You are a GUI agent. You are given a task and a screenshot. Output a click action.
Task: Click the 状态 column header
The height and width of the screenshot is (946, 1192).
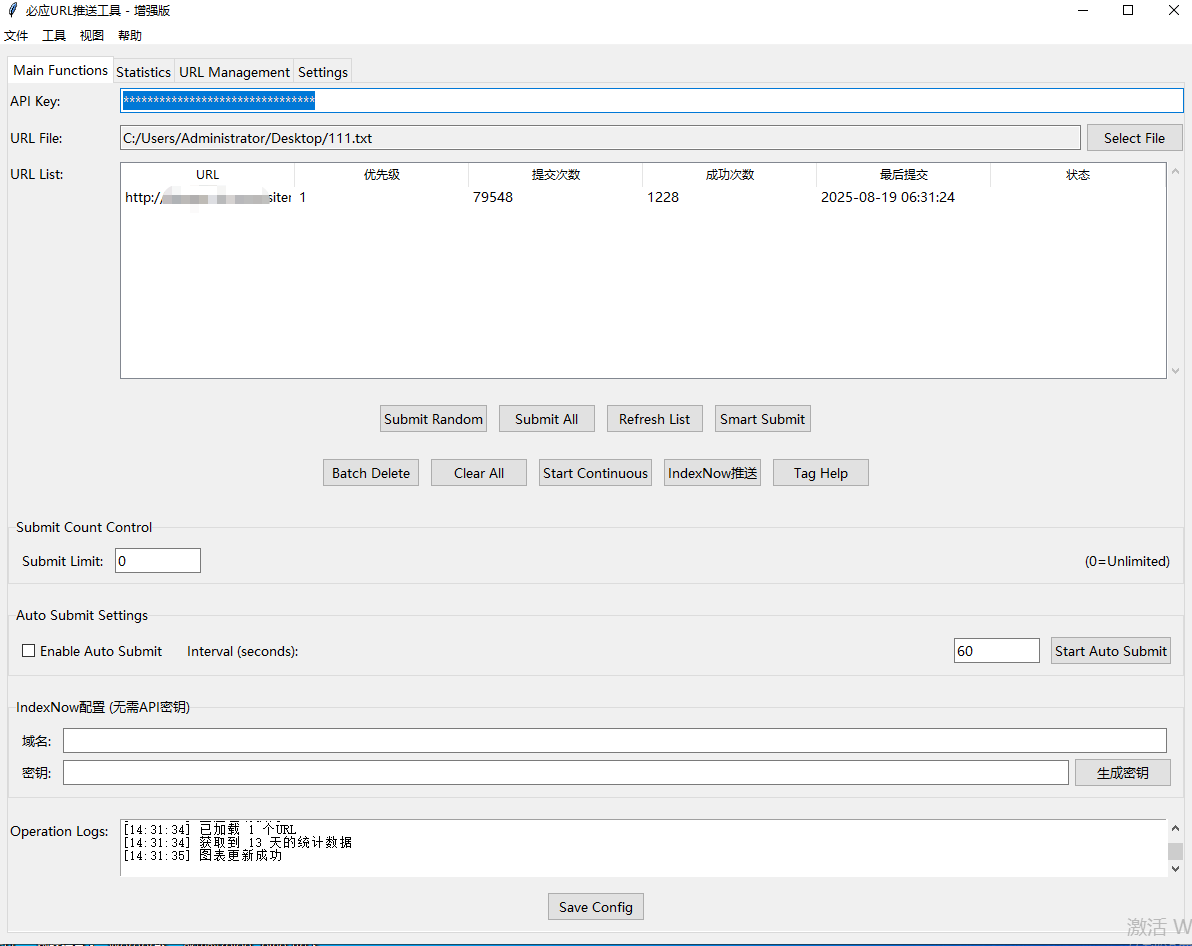tap(1078, 175)
